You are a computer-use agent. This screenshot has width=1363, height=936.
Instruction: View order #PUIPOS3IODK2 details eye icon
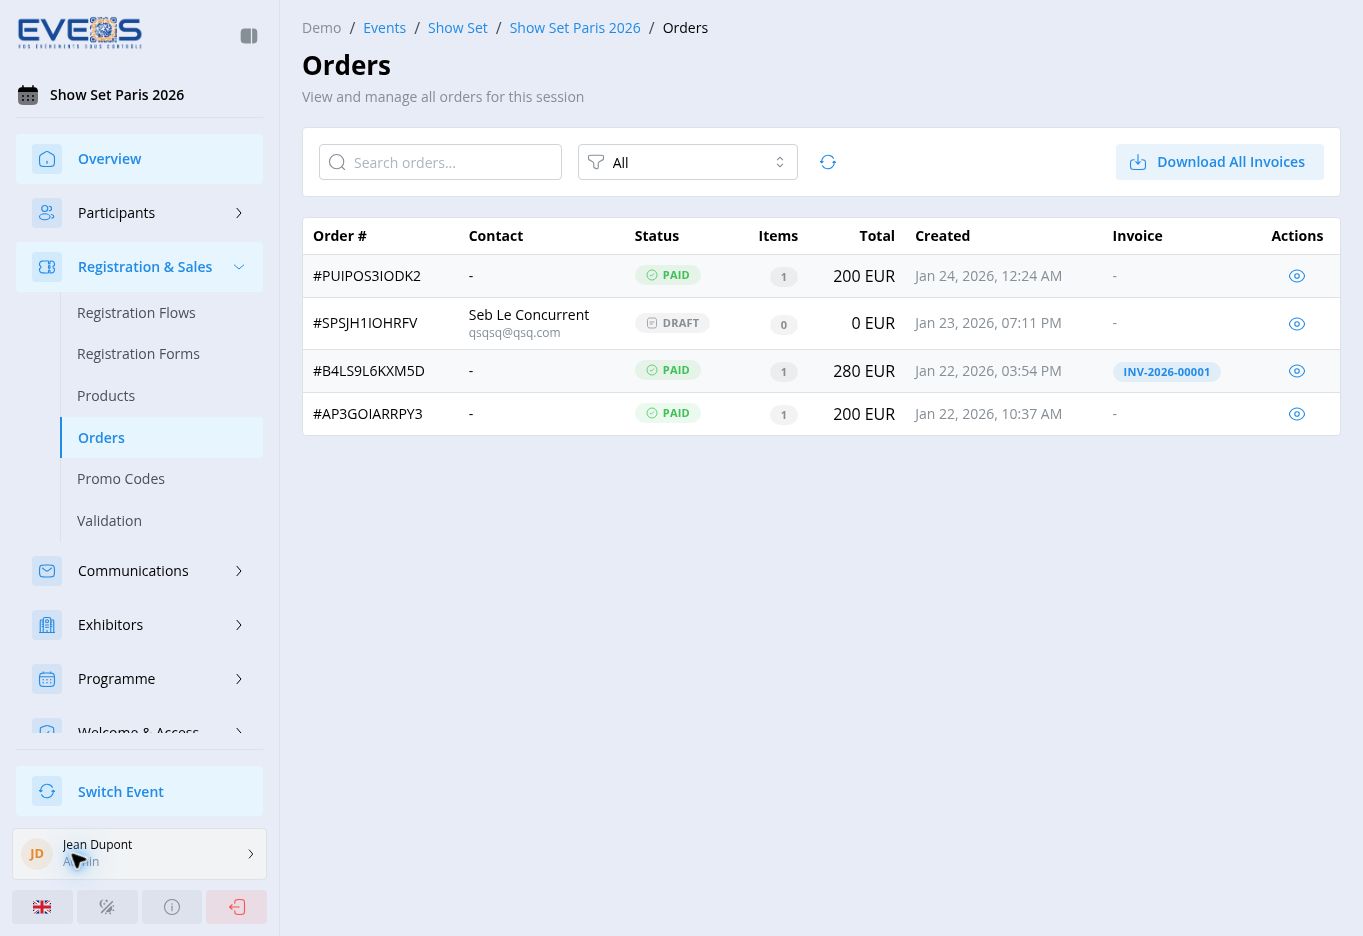(1297, 276)
